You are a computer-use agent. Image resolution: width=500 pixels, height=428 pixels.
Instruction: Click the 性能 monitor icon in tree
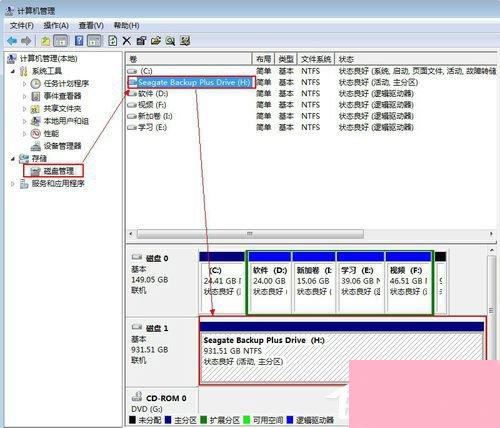coord(36,134)
